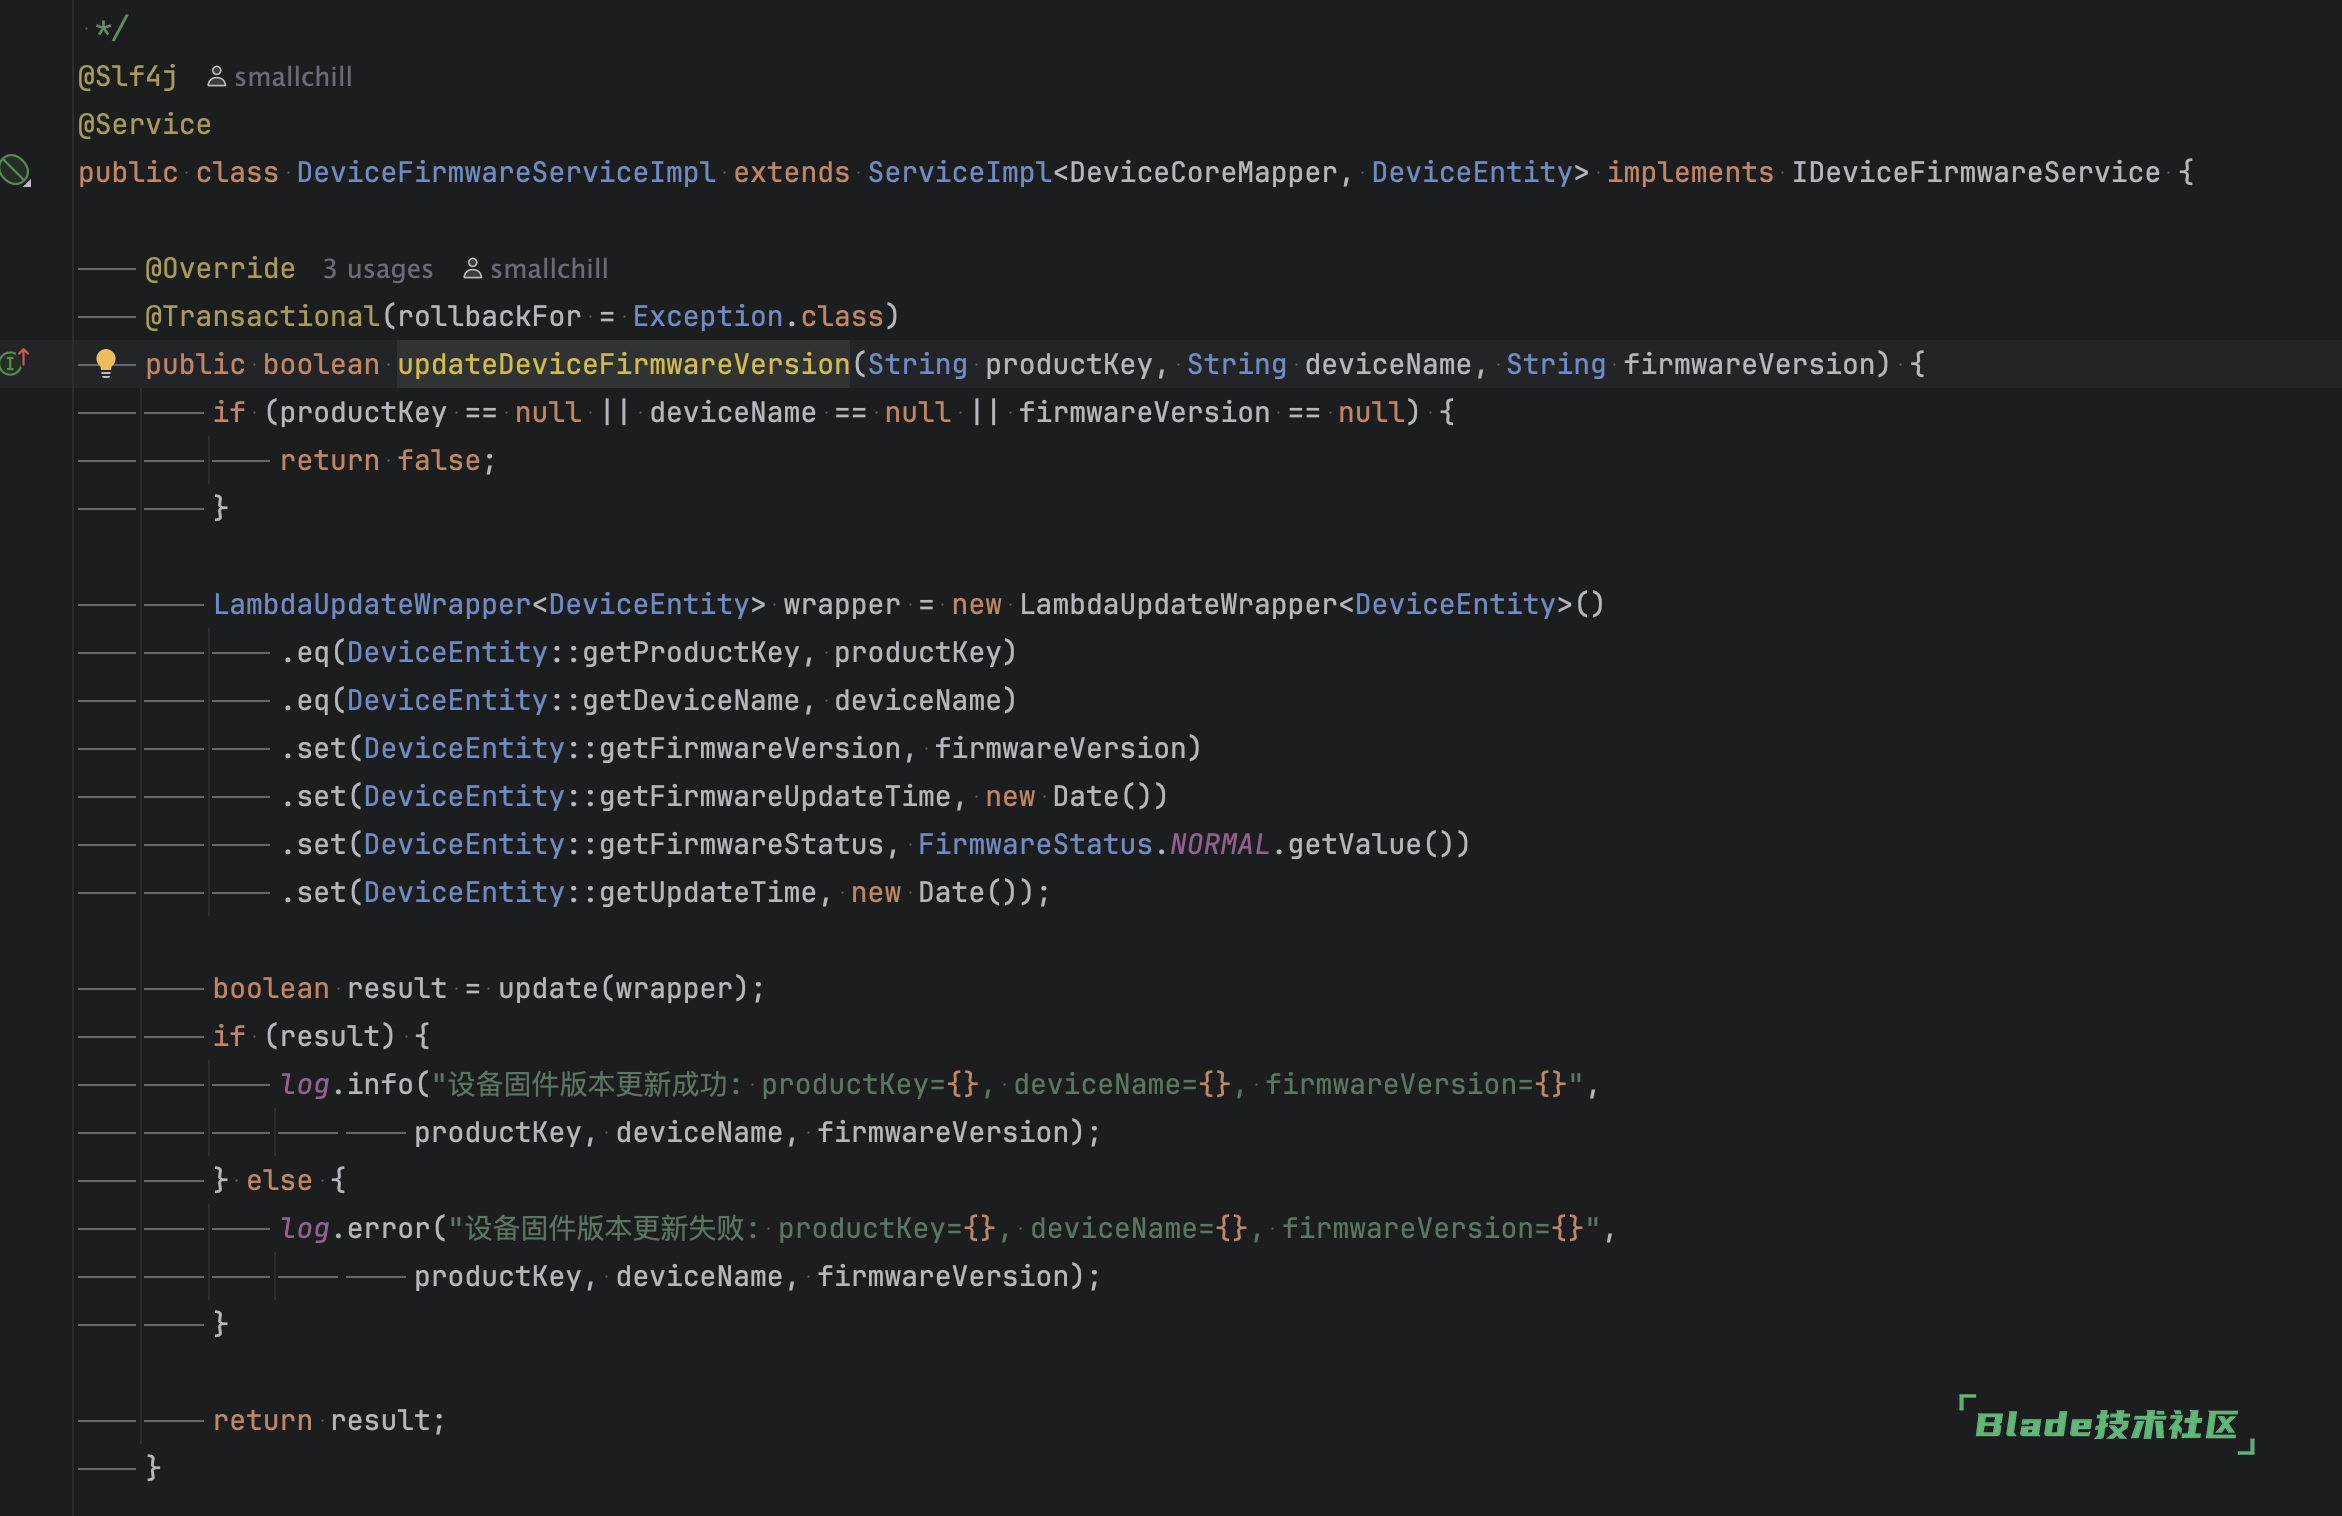
Task: Click the @Transactional annotation
Action: [x=262, y=316]
